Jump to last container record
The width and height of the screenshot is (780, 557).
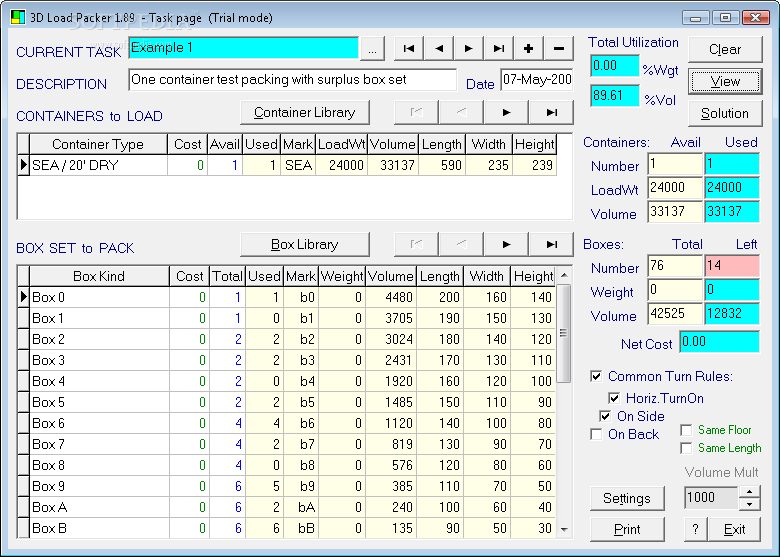coord(551,112)
